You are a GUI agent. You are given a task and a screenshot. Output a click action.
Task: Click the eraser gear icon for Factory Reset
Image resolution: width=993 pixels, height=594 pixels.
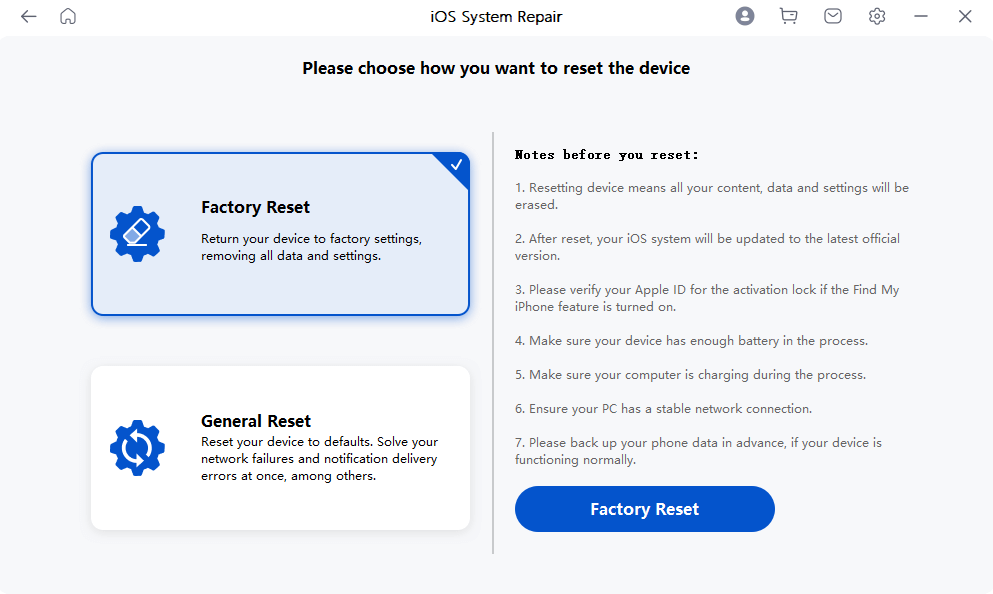[137, 234]
